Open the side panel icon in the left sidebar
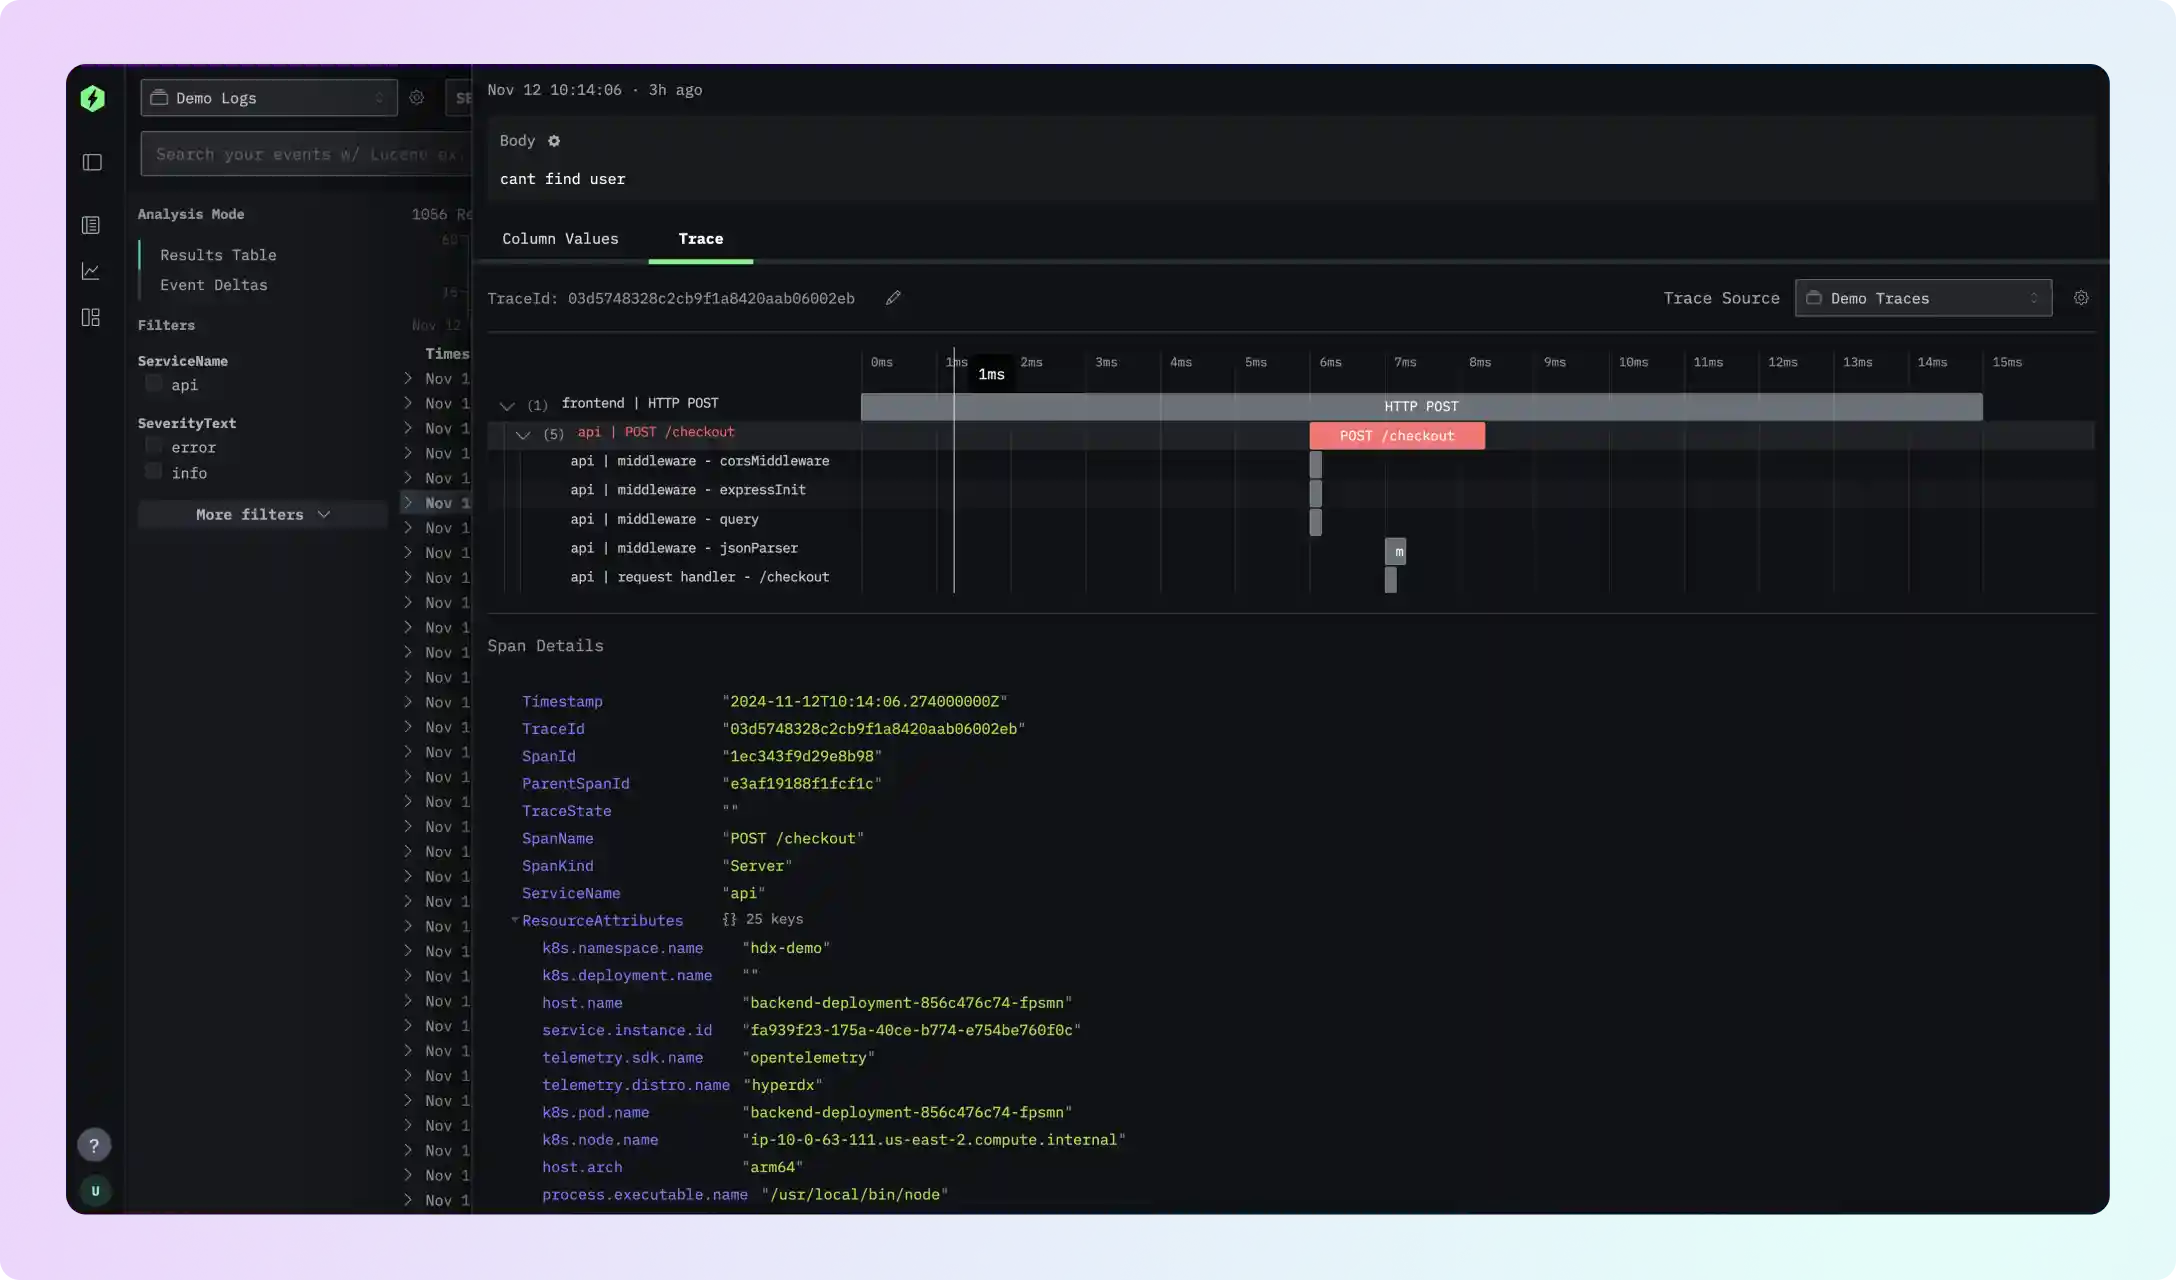The image size is (2176, 1280). pyautogui.click(x=91, y=162)
